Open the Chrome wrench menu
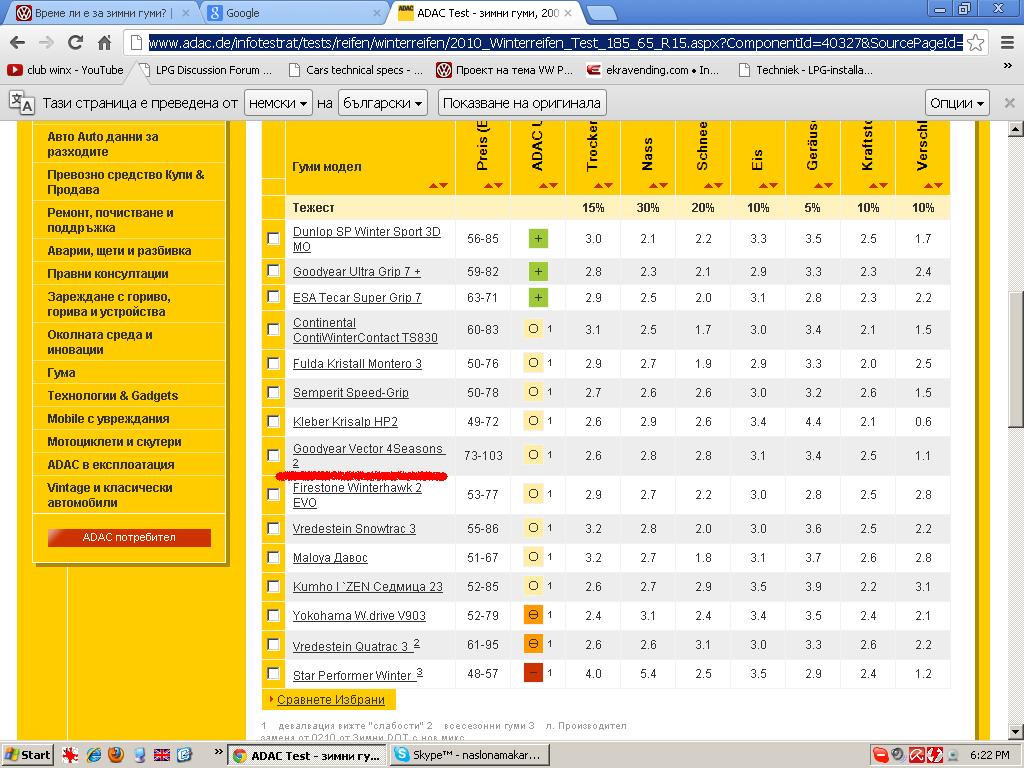The width and height of the screenshot is (1024, 768). click(x=1007, y=43)
